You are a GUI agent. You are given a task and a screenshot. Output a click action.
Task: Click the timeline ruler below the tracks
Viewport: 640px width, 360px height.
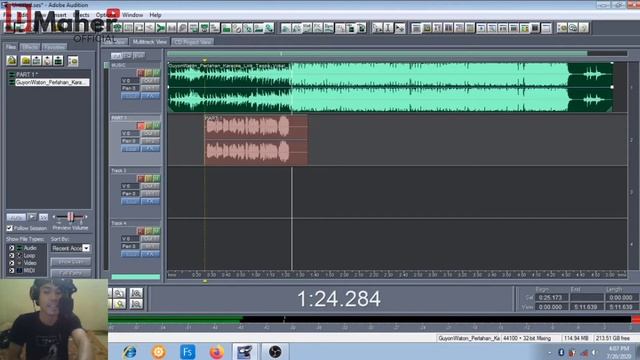click(x=397, y=275)
